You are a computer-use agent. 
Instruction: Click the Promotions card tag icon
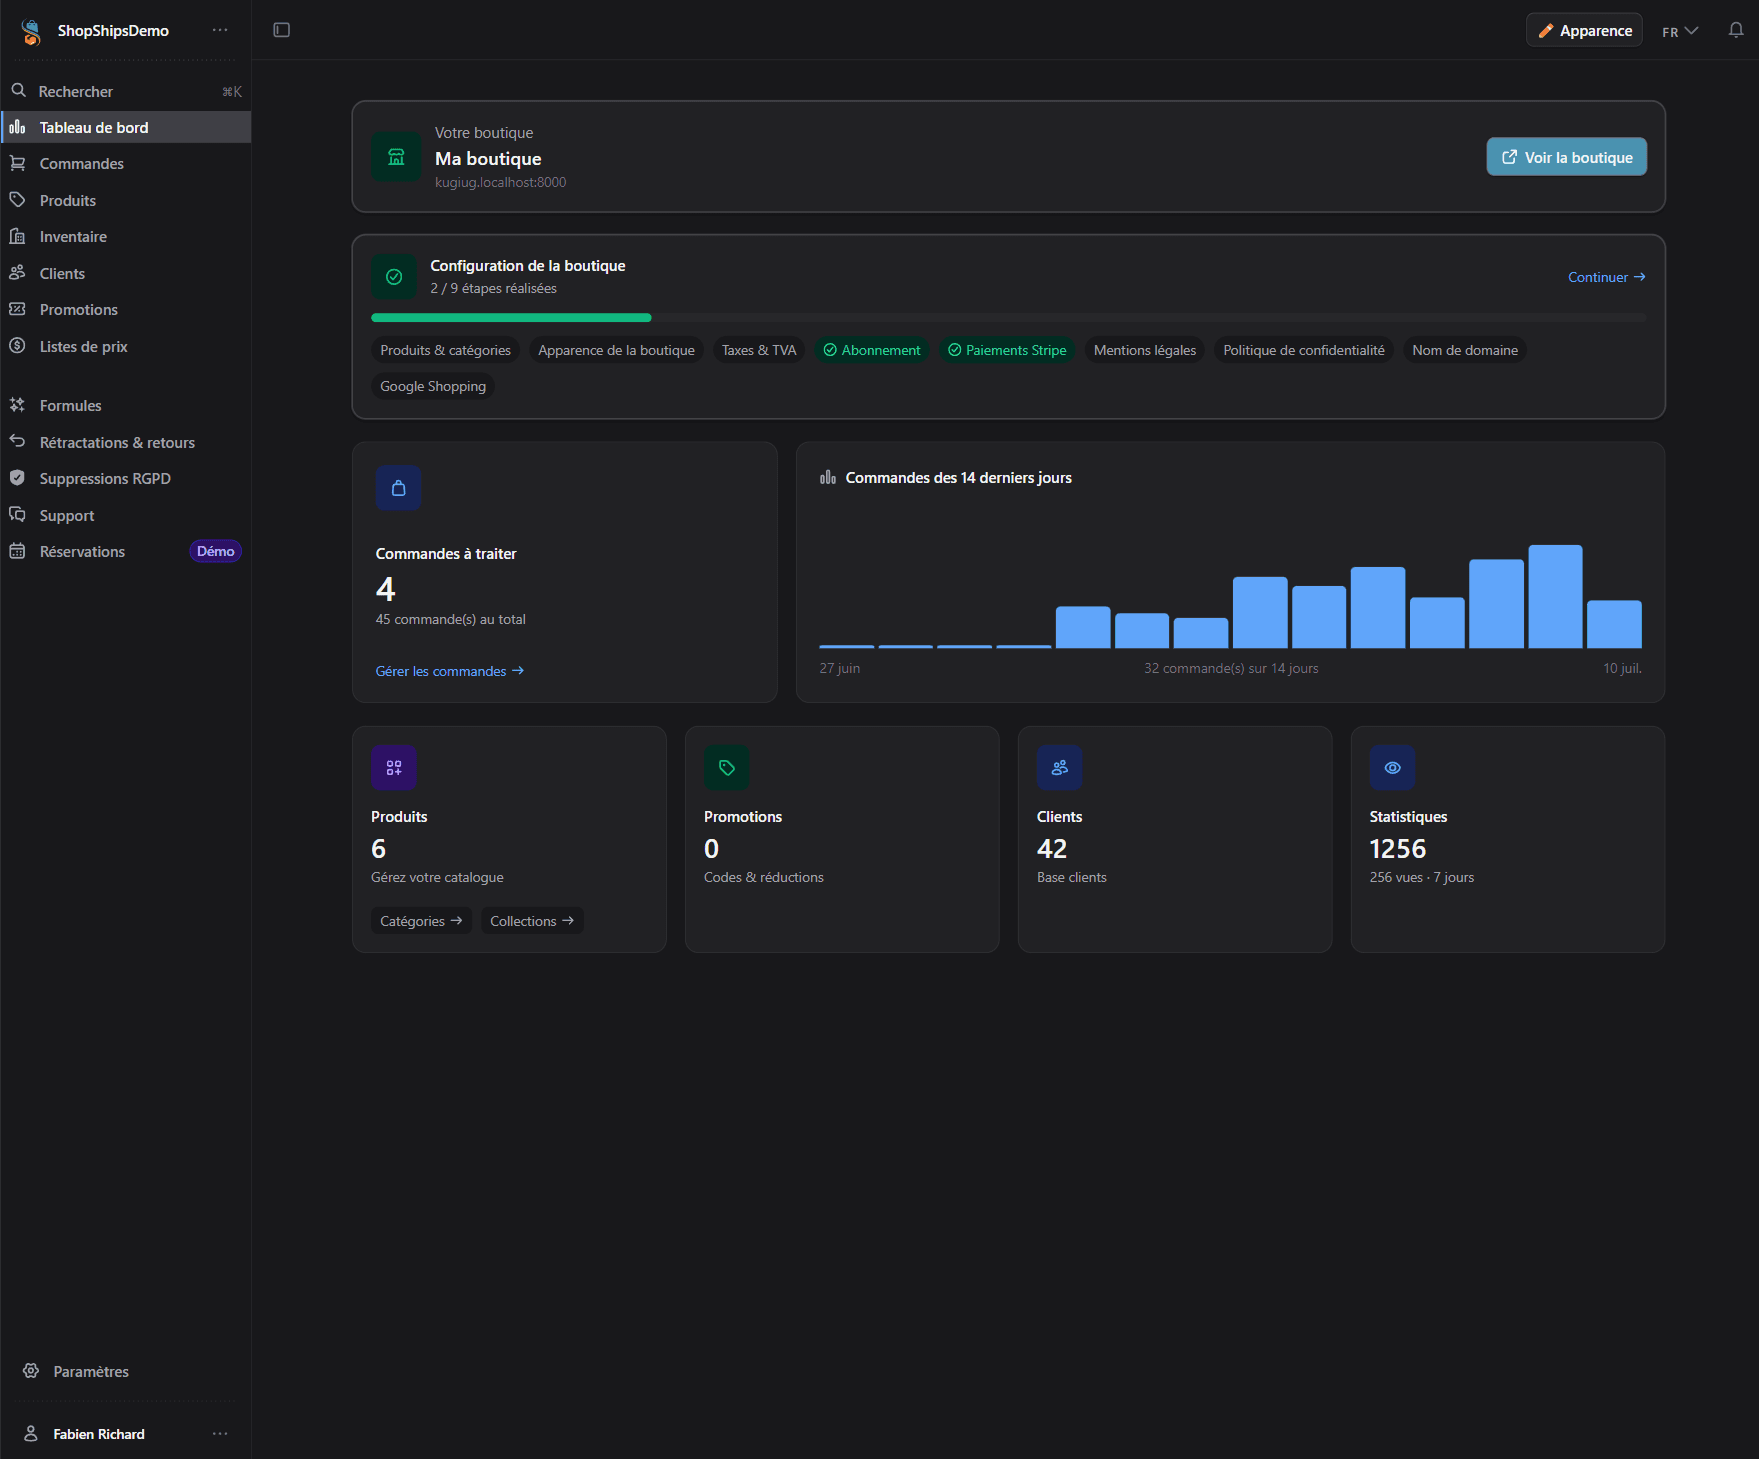(x=727, y=768)
